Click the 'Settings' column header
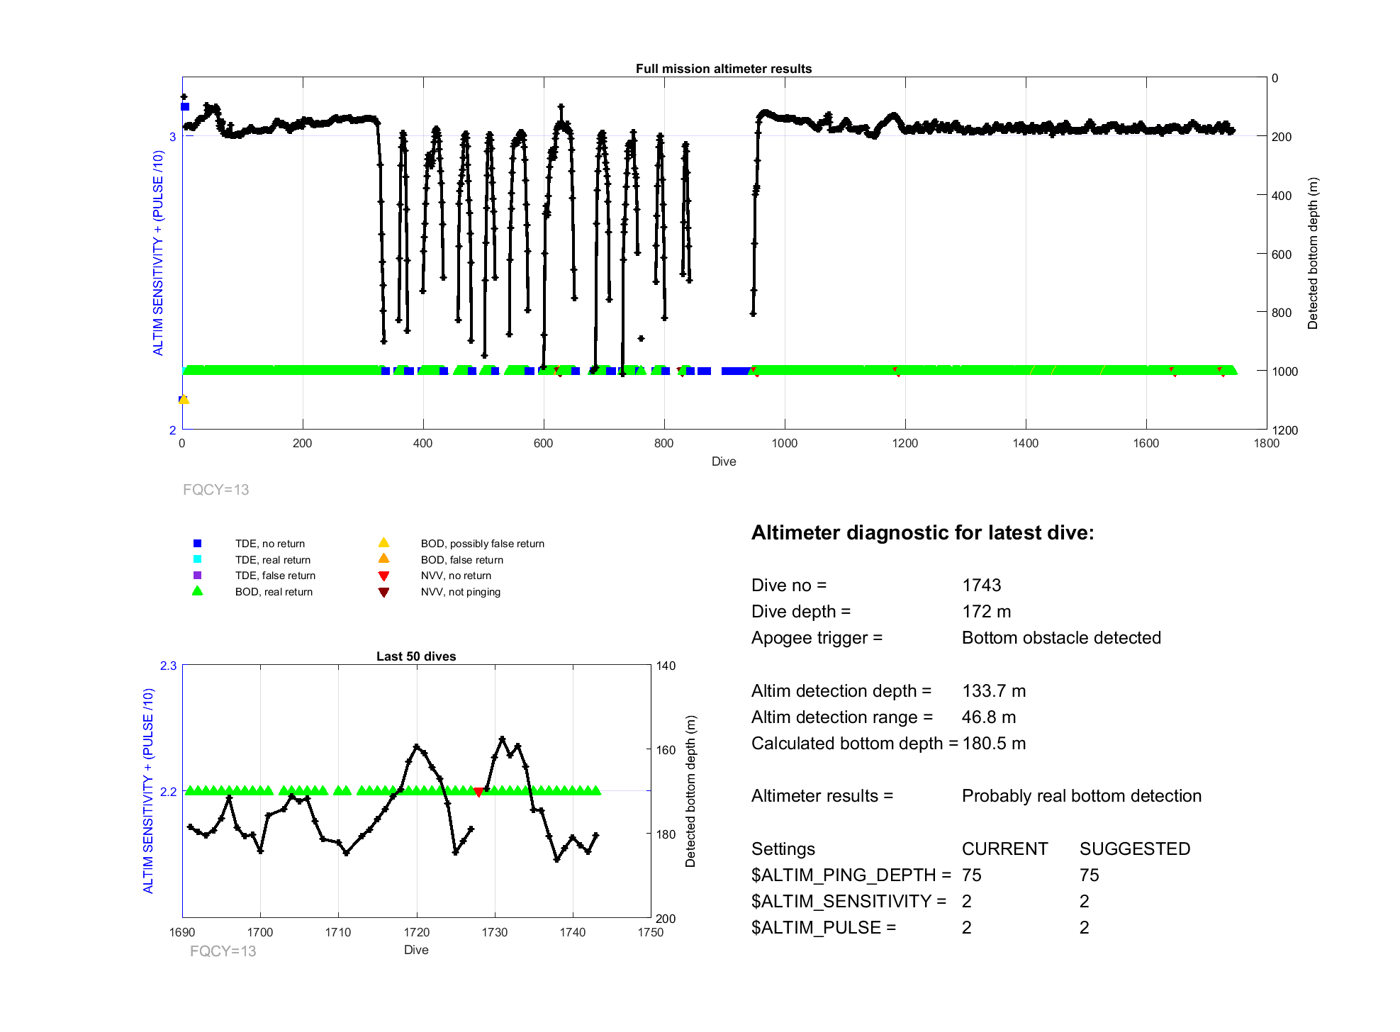 [x=783, y=849]
